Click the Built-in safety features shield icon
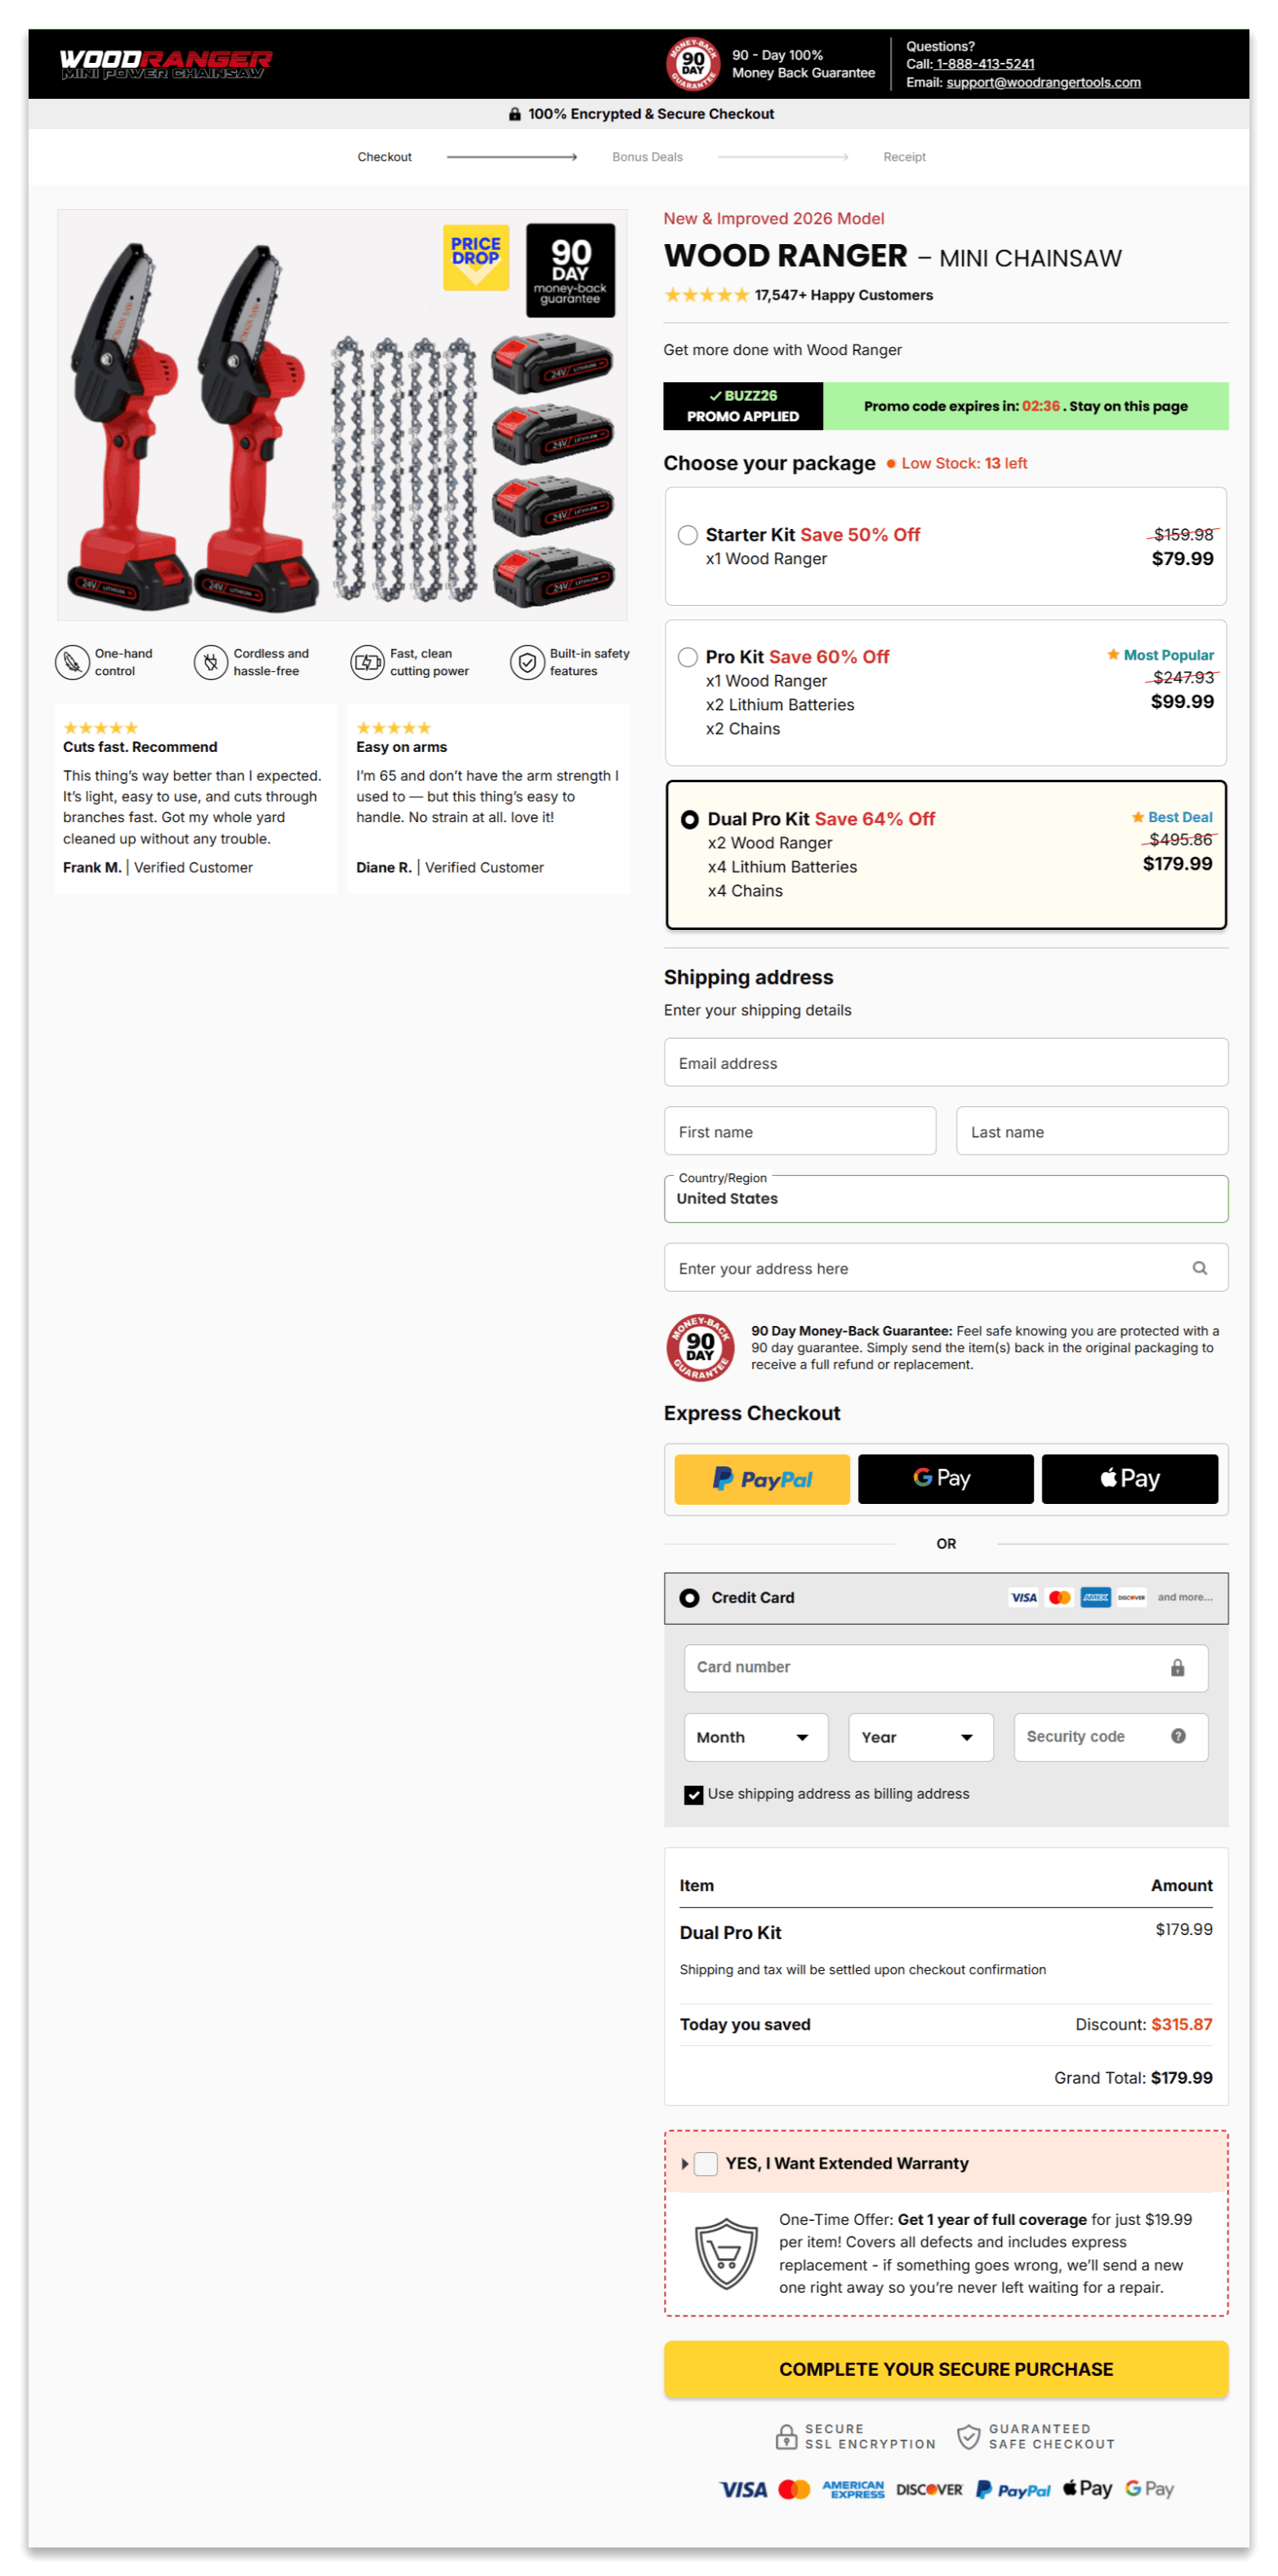Screen dimensions: 1278x2576 [x=527, y=662]
